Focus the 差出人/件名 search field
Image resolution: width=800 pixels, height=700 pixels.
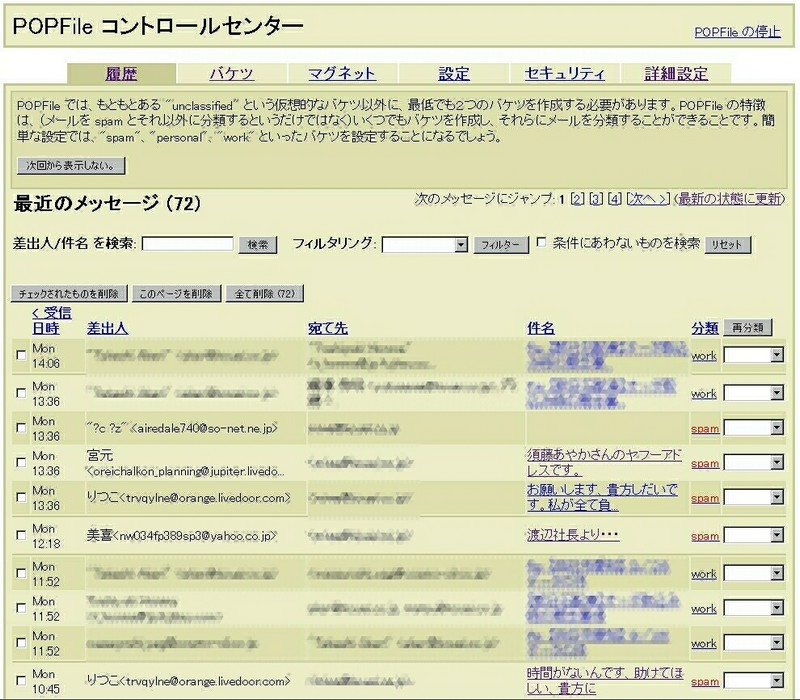point(187,244)
